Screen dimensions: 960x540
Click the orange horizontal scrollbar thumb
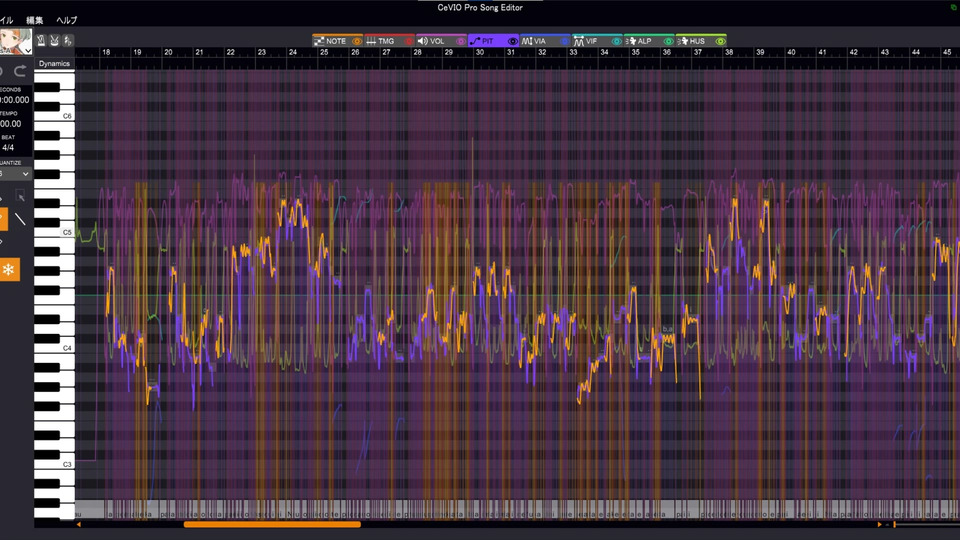(x=272, y=524)
